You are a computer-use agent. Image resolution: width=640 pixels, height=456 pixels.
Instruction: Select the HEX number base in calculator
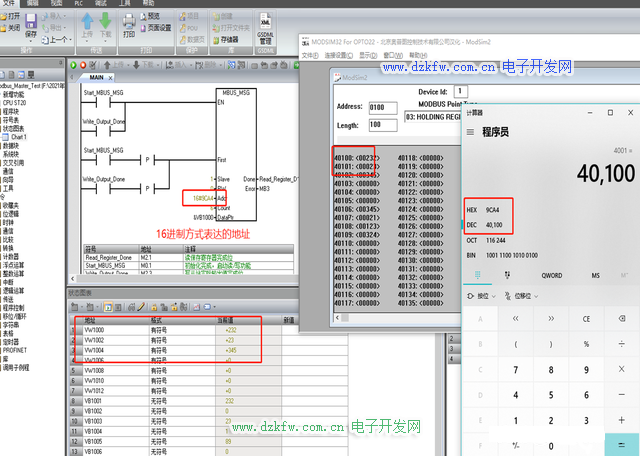(x=472, y=210)
